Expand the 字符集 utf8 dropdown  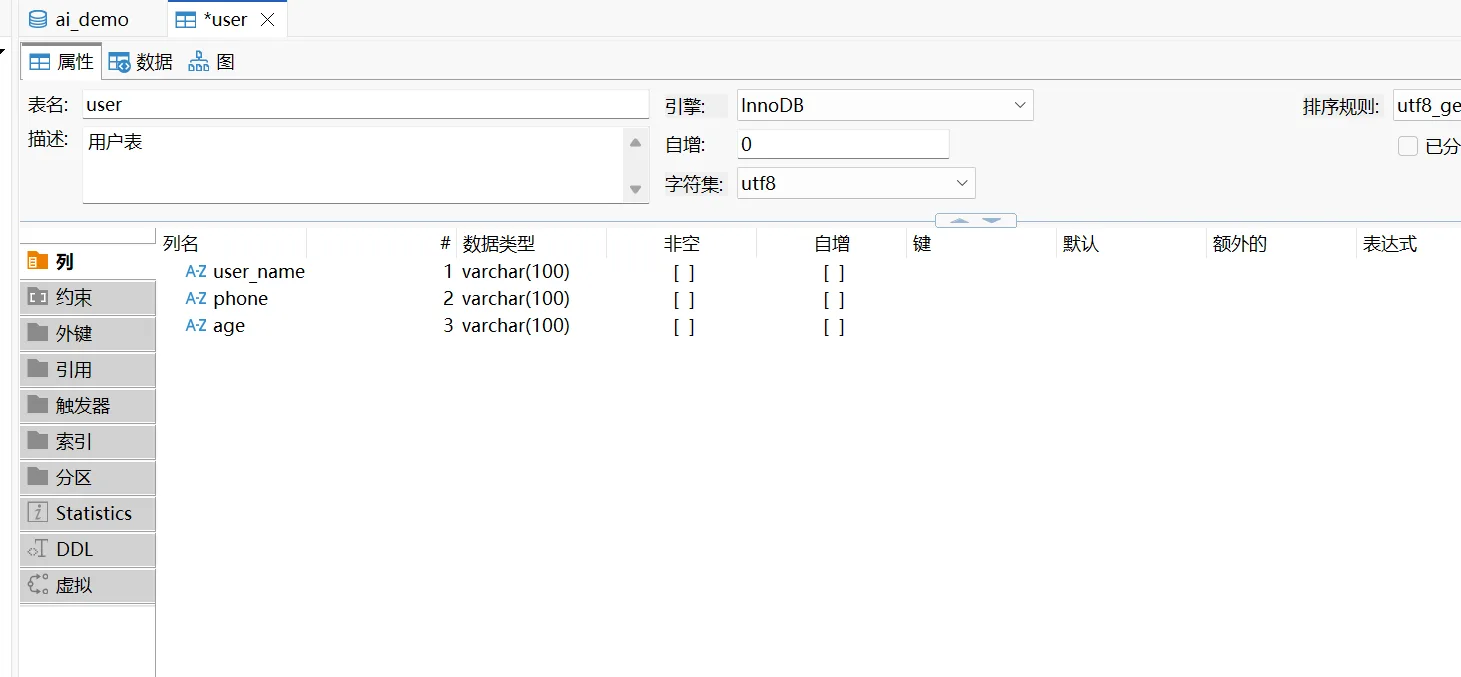tap(856, 183)
